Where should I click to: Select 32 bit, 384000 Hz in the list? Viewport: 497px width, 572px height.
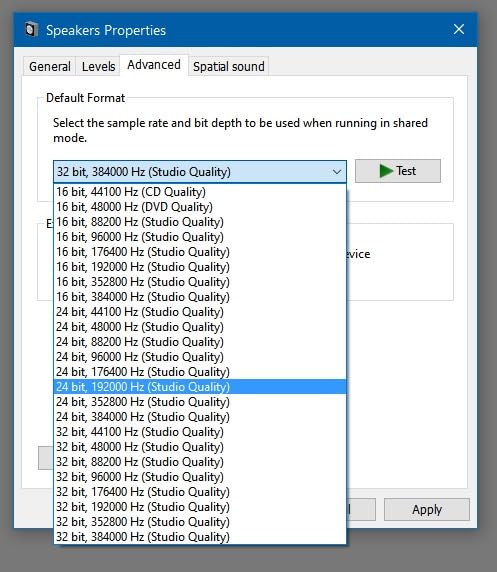click(200, 537)
